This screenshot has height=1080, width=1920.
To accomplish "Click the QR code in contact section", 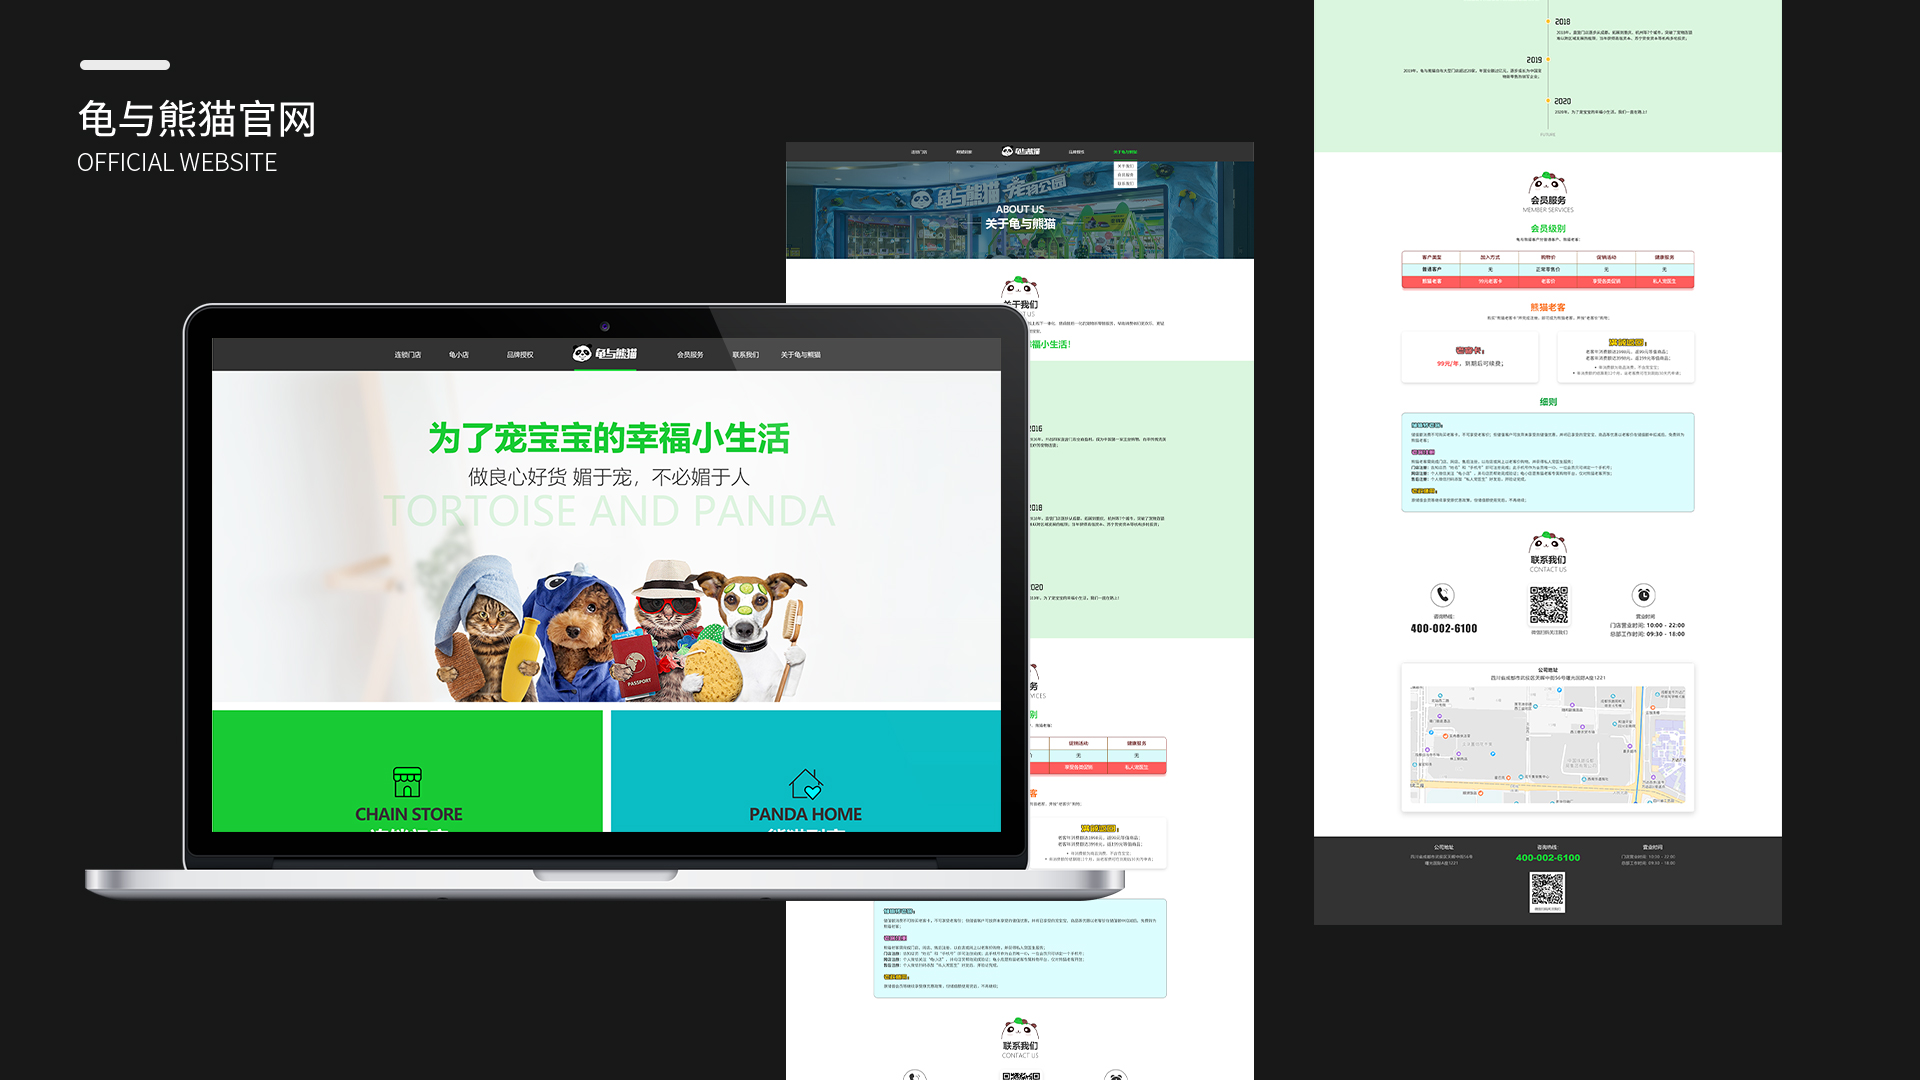I will (1549, 606).
